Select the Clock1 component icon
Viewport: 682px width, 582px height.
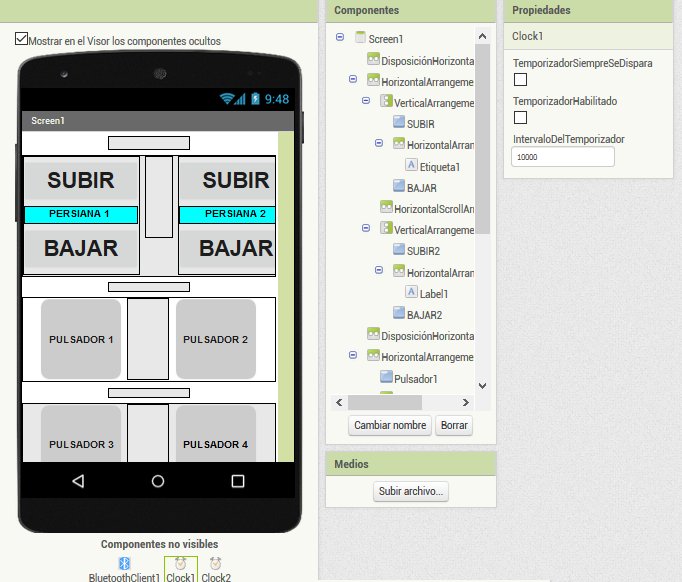click(180, 564)
